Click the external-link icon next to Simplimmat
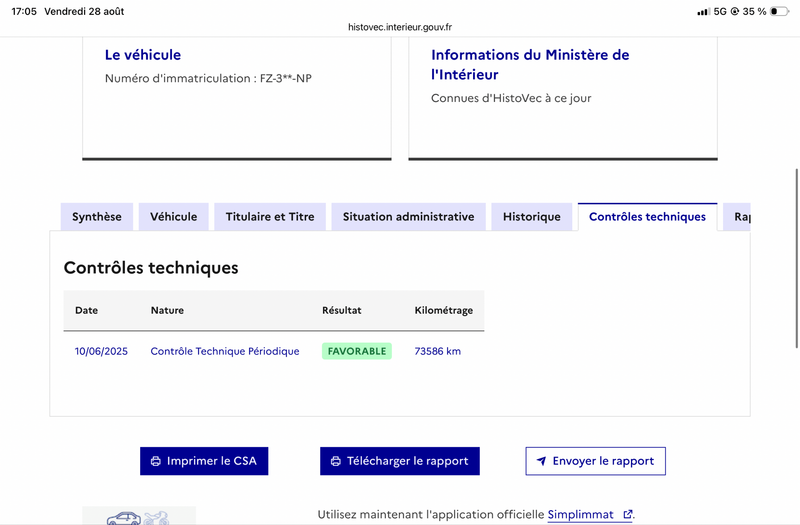The image size is (800, 525). tap(628, 514)
